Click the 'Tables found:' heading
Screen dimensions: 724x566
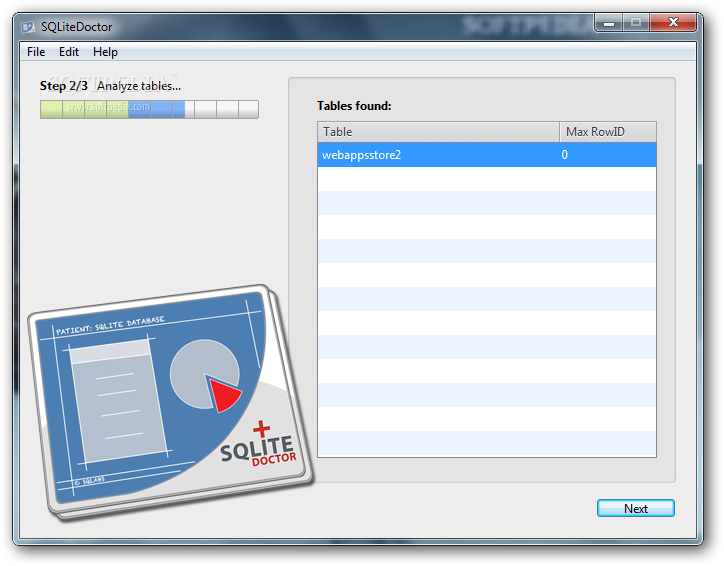(x=354, y=106)
